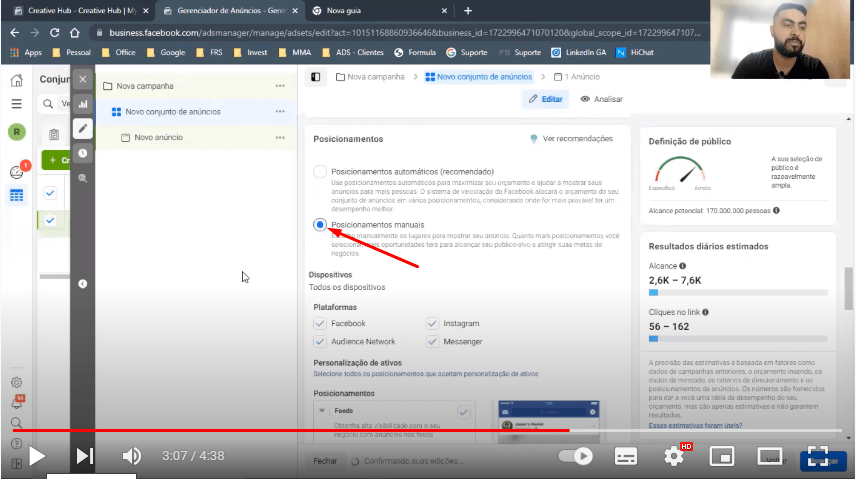The image size is (856, 479).
Task: Select Novo anúncio in the tree
Action: [x=158, y=137]
